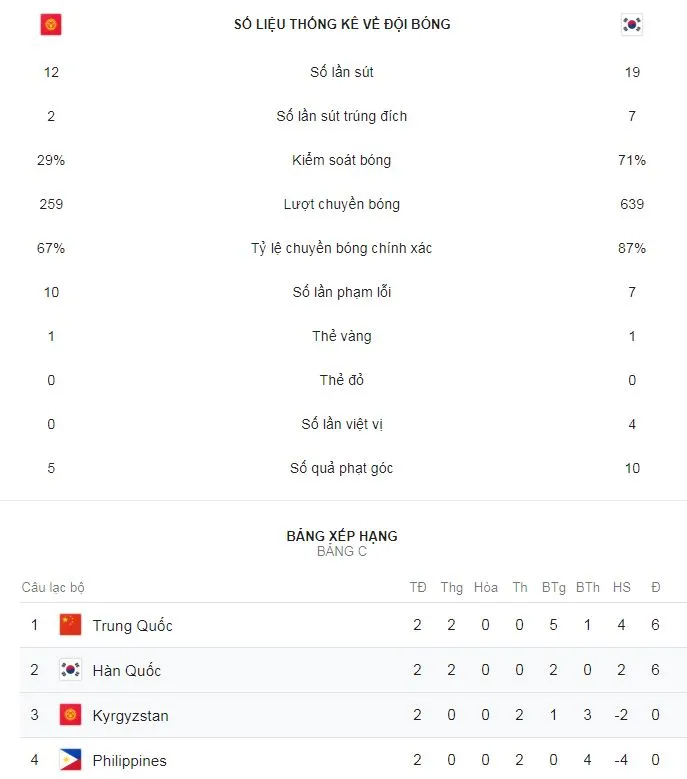Click the Kiểm soát bóng stat label
The height and width of the screenshot is (779, 687).
(x=342, y=160)
